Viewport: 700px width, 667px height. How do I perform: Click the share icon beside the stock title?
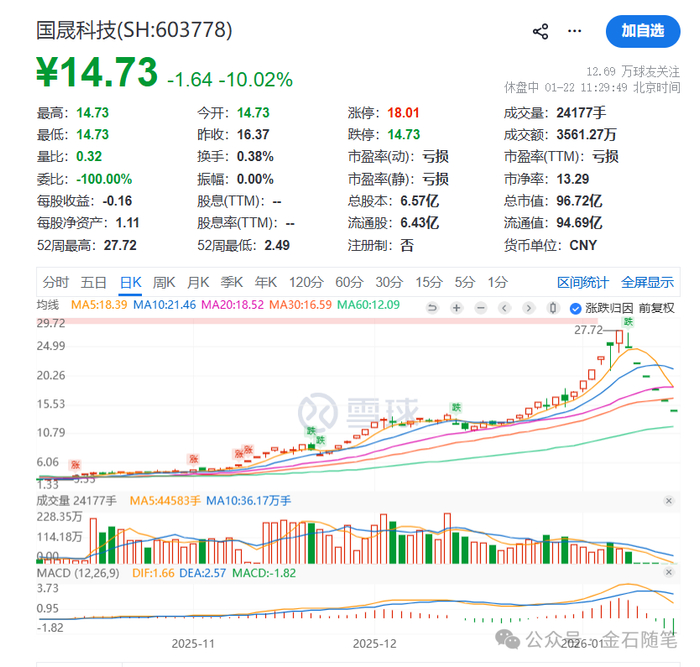click(x=540, y=31)
